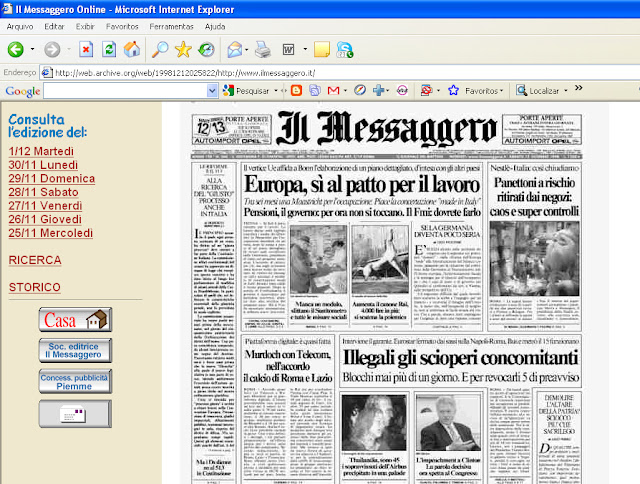Open yellow Discuss note icon

(322, 49)
